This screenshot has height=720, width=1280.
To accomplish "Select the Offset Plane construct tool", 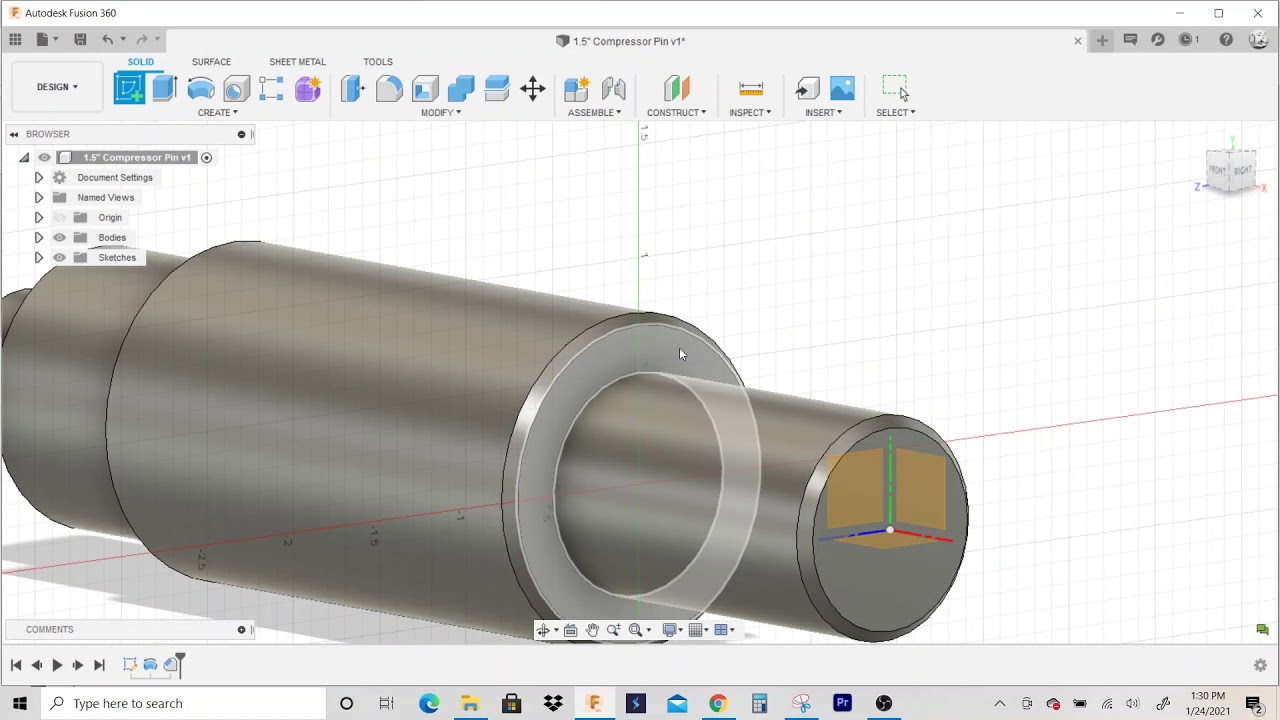I will tap(677, 88).
